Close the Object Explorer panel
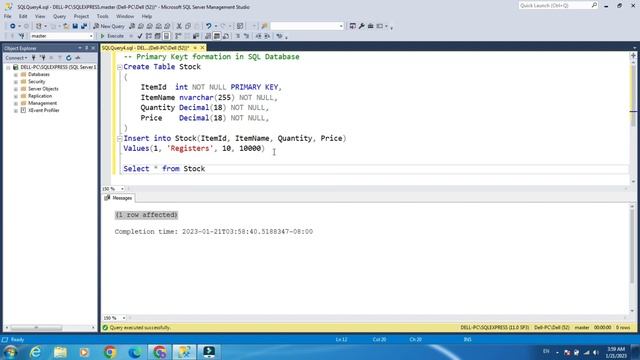Screen dimensions: 640x360 (x=93, y=48)
